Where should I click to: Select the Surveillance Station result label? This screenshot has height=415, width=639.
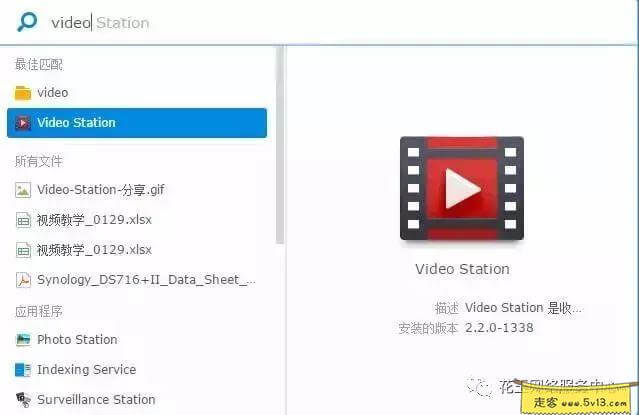[x=96, y=400]
